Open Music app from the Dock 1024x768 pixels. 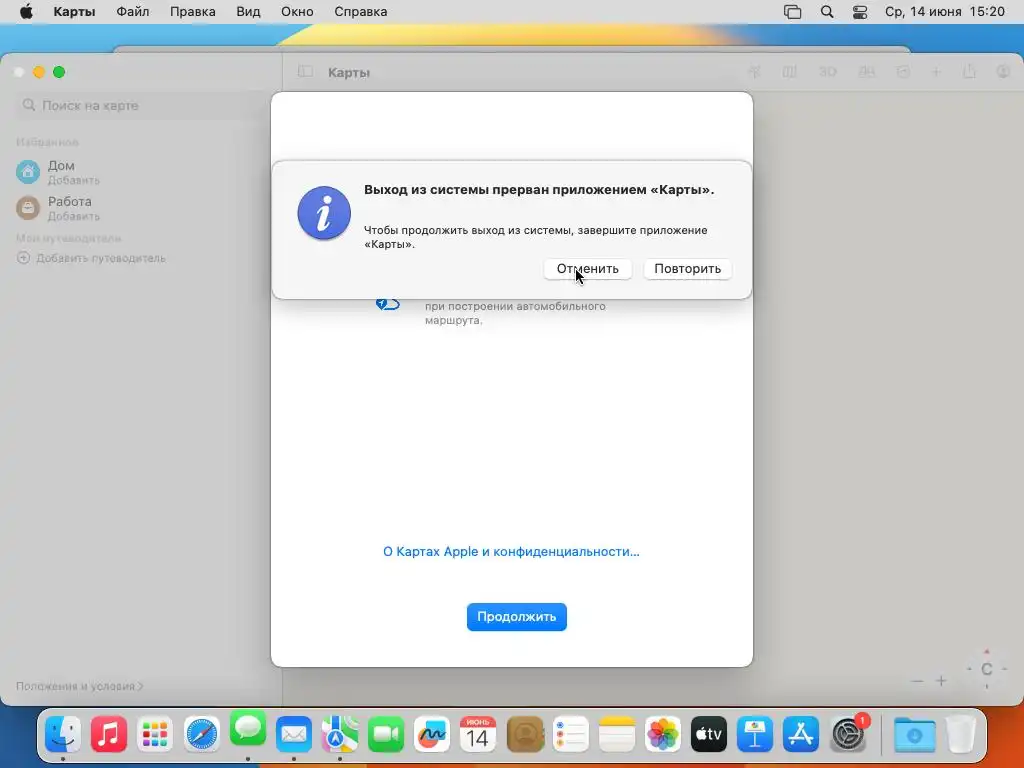[x=109, y=734]
